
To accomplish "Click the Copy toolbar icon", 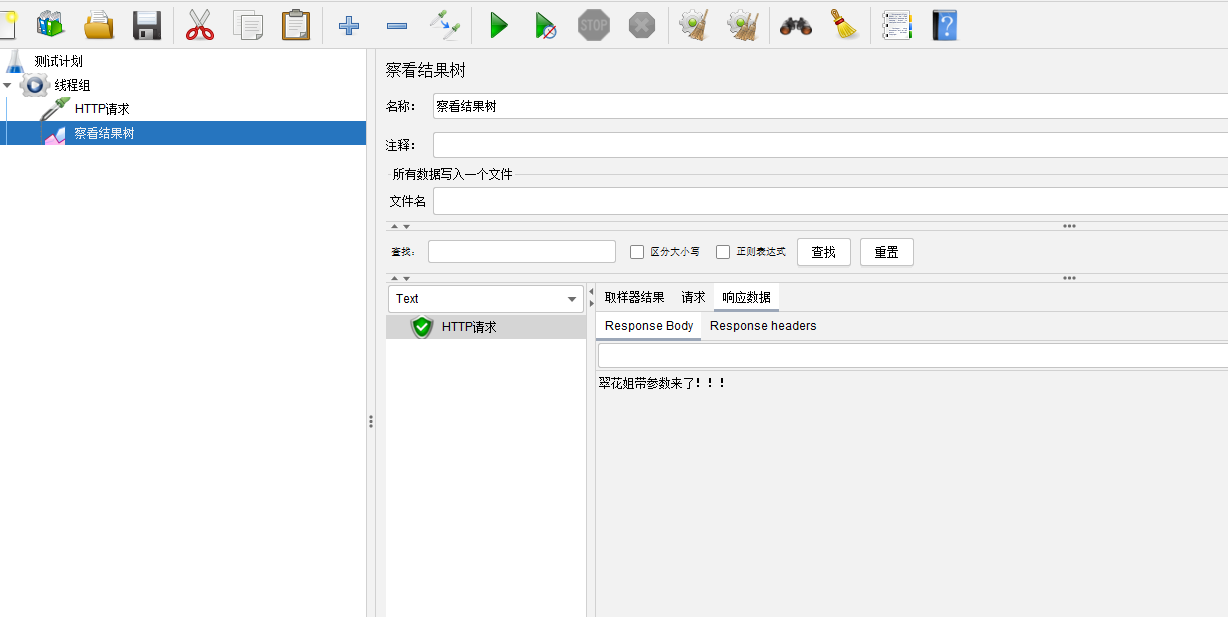I will point(247,24).
